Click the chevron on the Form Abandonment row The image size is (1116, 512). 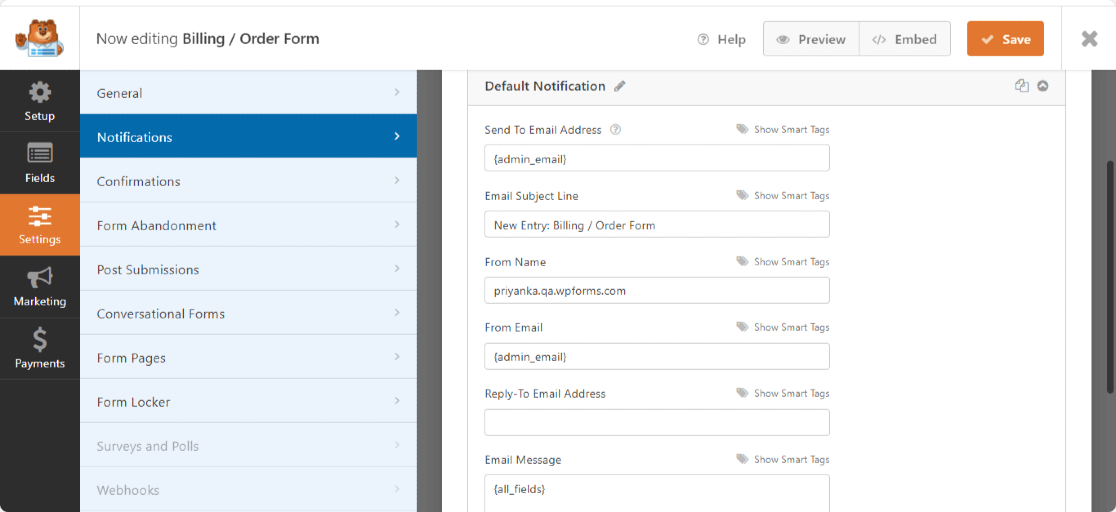point(397,225)
